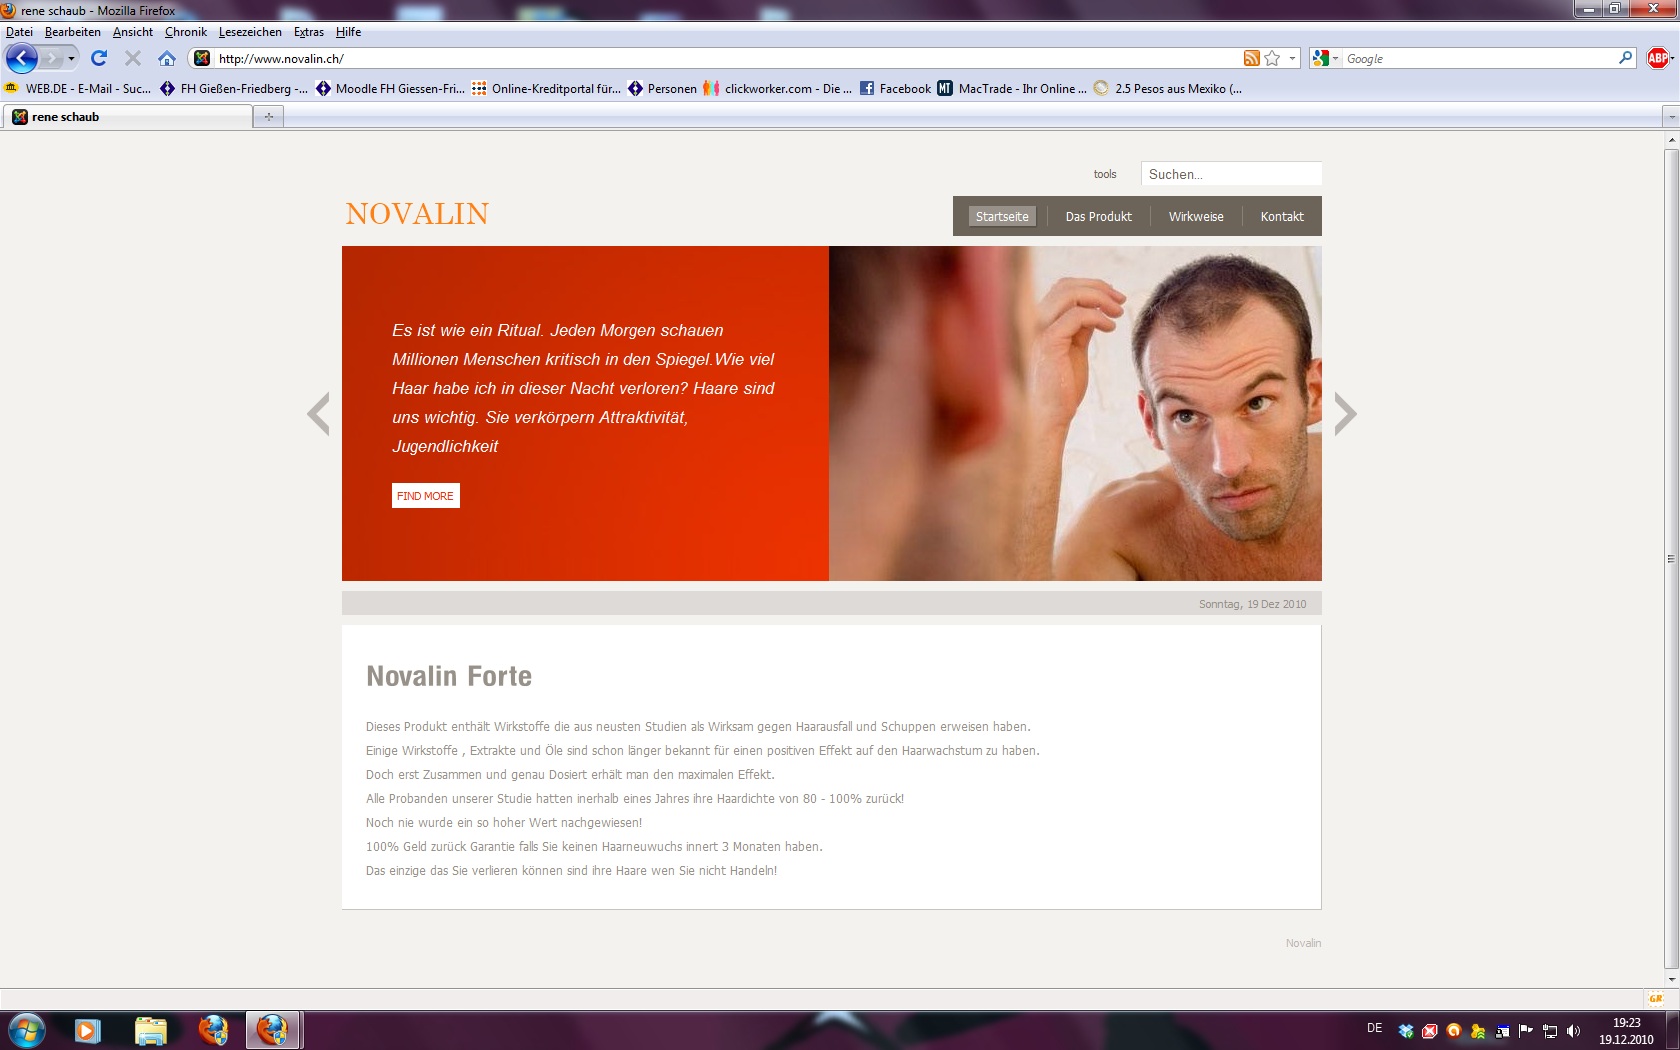Expand the search engine selector dropdown
Viewport: 1680px width, 1050px height.
1325,59
